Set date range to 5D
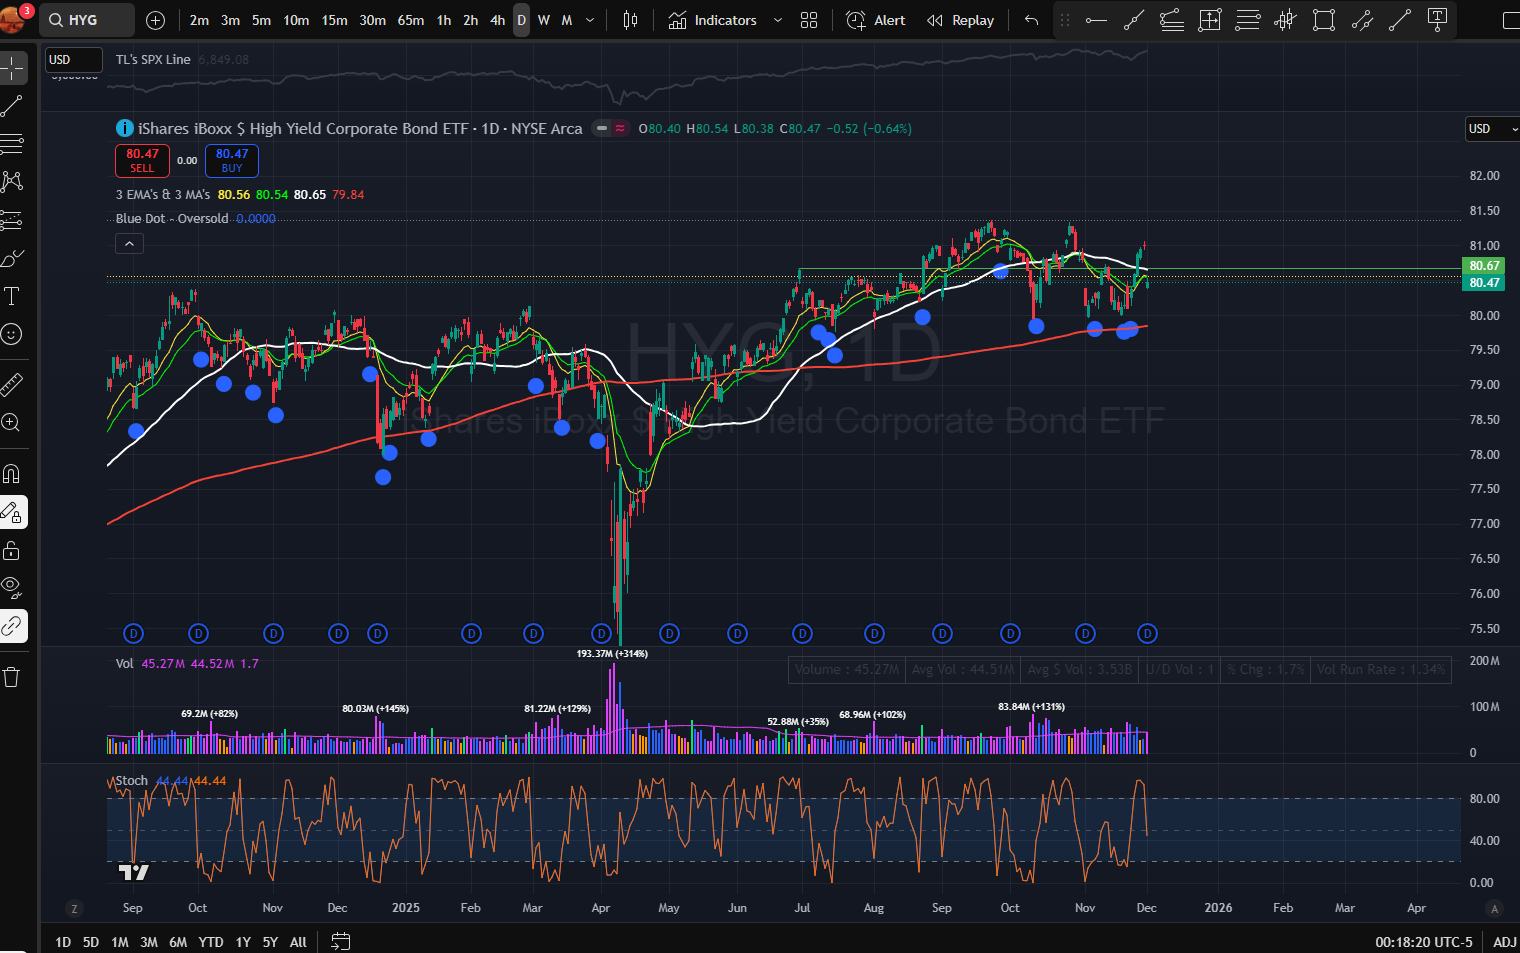 click(x=91, y=942)
